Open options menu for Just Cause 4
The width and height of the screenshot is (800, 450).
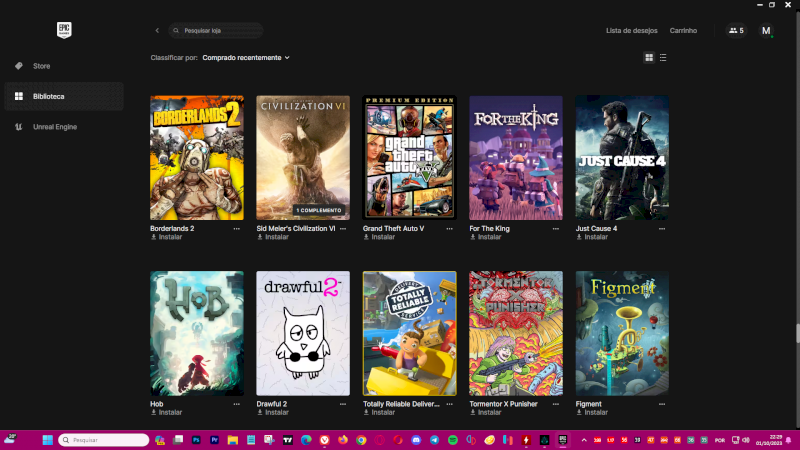[662, 229]
